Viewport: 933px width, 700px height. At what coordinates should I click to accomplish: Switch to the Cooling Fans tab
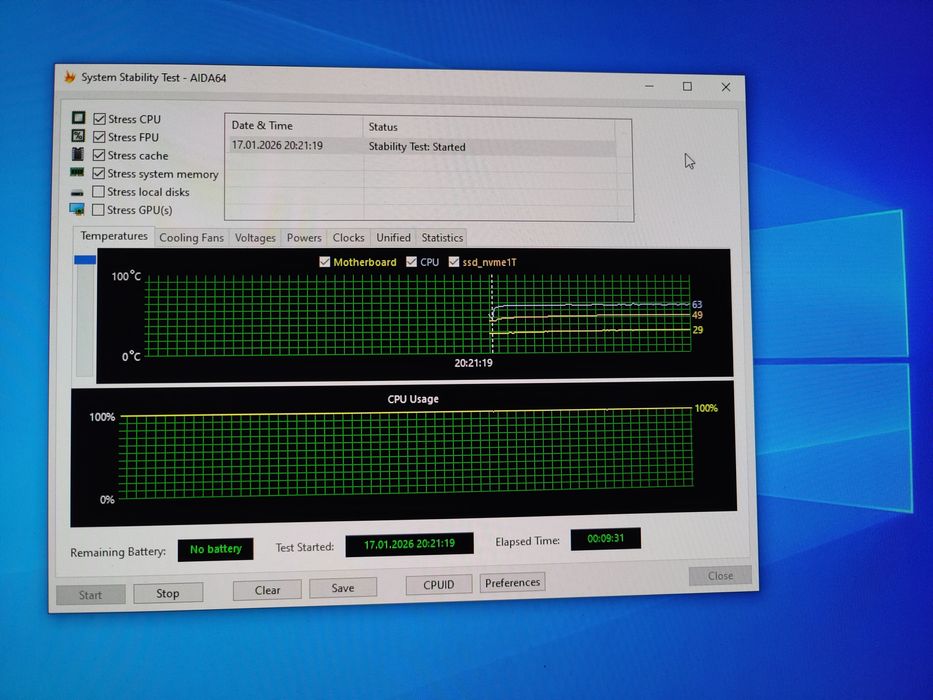coord(192,238)
